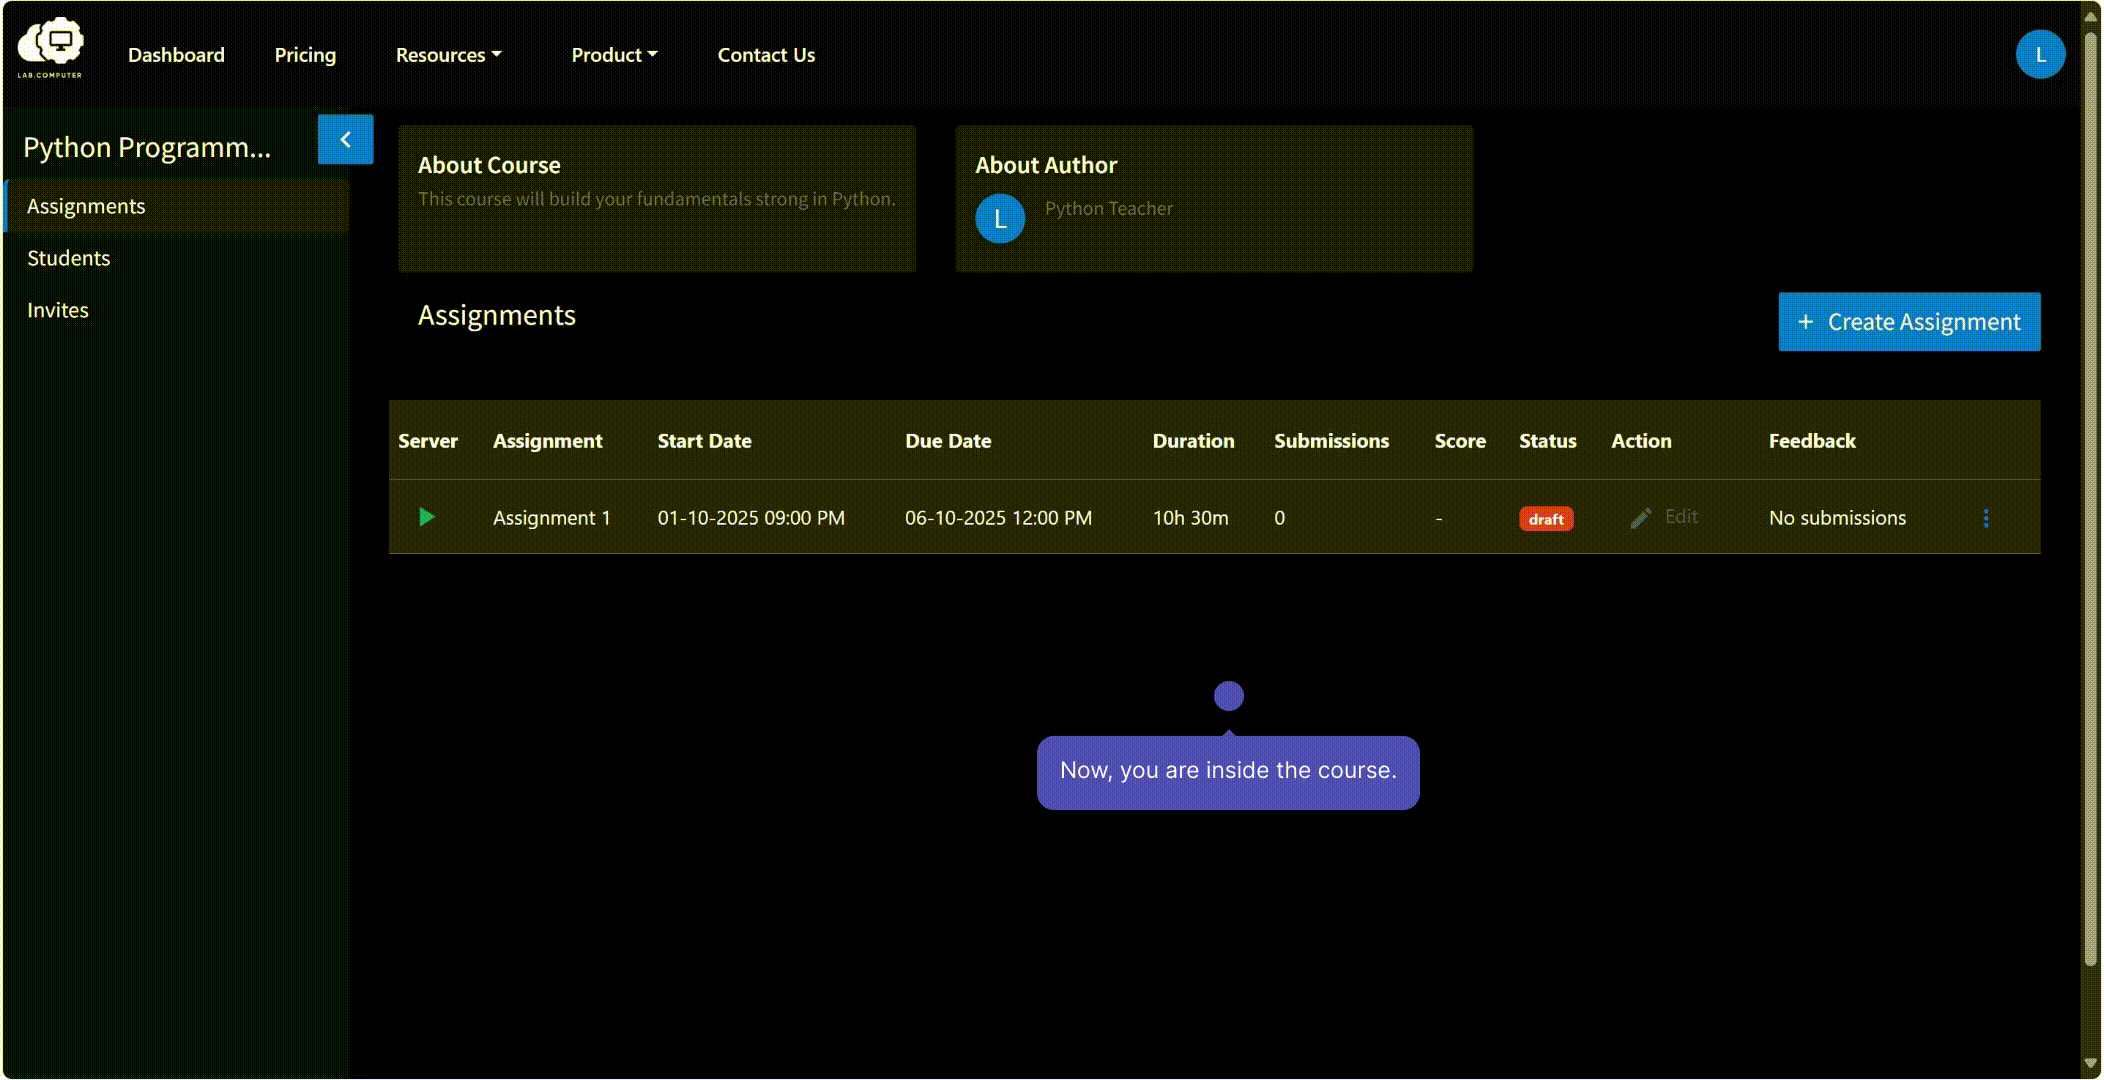Click the Start Date column header
This screenshot has height=1080, width=2104.
click(704, 441)
